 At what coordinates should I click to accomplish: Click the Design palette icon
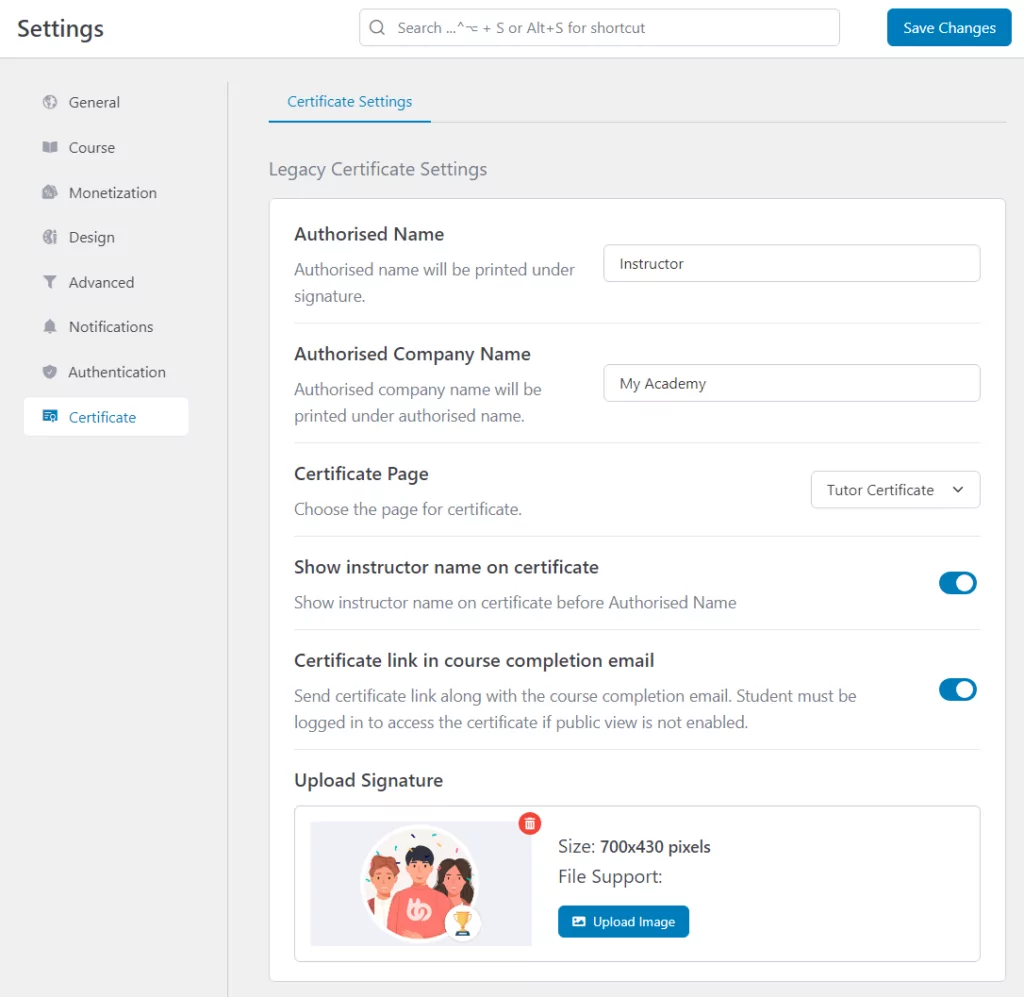point(50,237)
